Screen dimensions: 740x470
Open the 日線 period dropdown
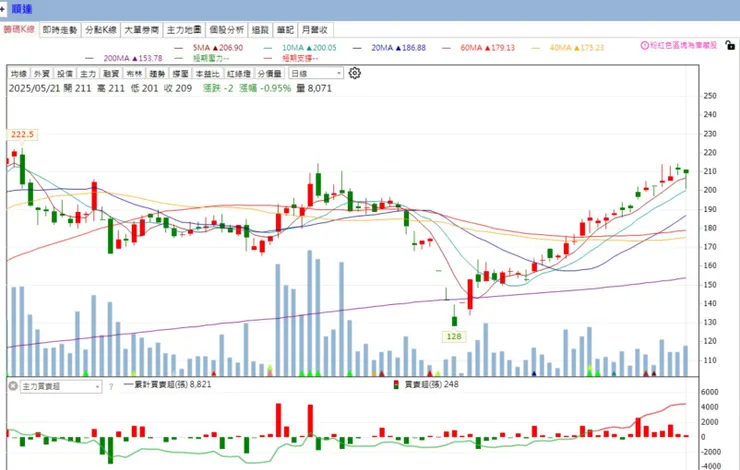(316, 73)
